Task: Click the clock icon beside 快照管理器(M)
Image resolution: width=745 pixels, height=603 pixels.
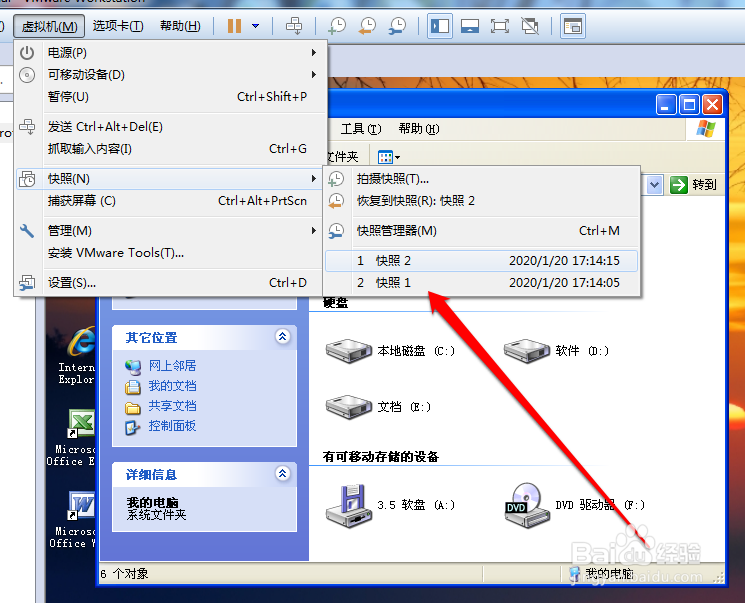Action: (x=336, y=231)
